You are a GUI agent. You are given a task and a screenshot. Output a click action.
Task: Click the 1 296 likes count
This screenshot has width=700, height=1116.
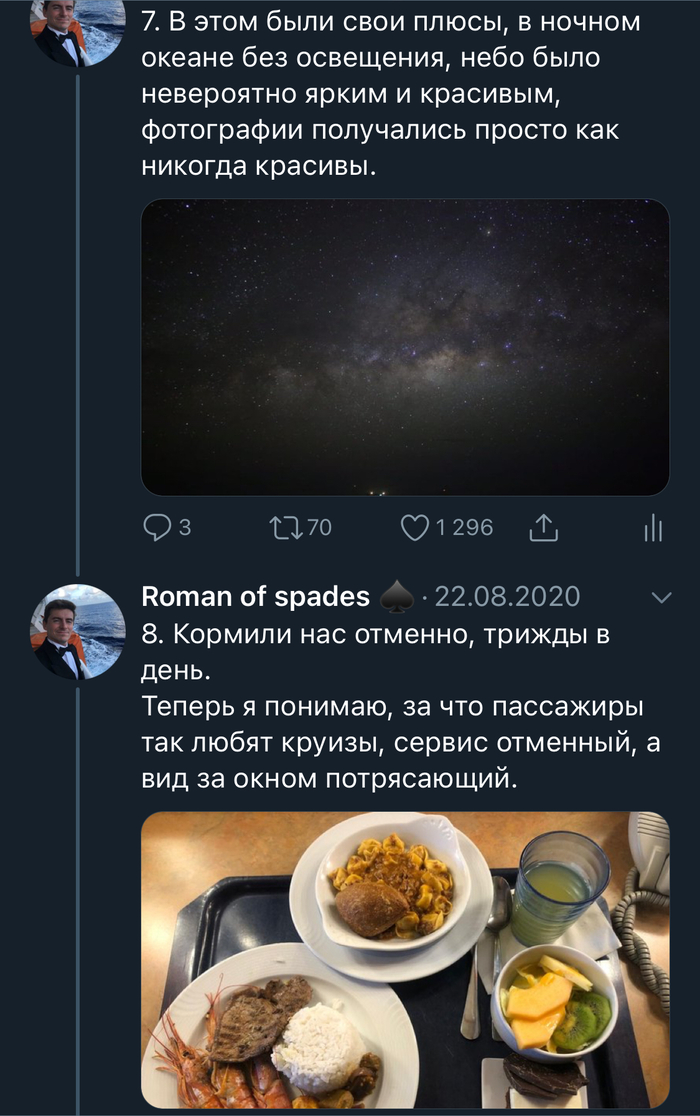click(x=464, y=527)
